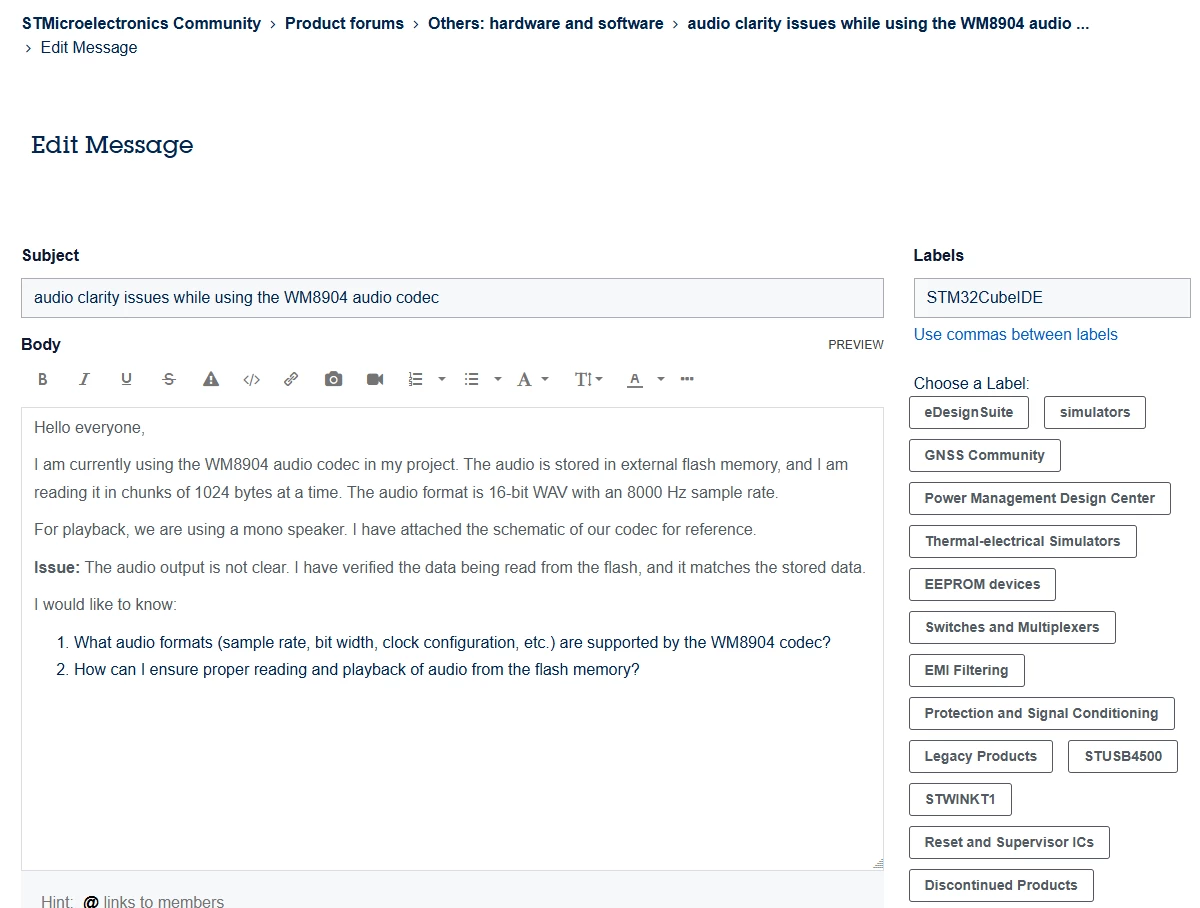The width and height of the screenshot is (1200, 908).
Task: Apply a numbered list
Action: click(x=416, y=380)
